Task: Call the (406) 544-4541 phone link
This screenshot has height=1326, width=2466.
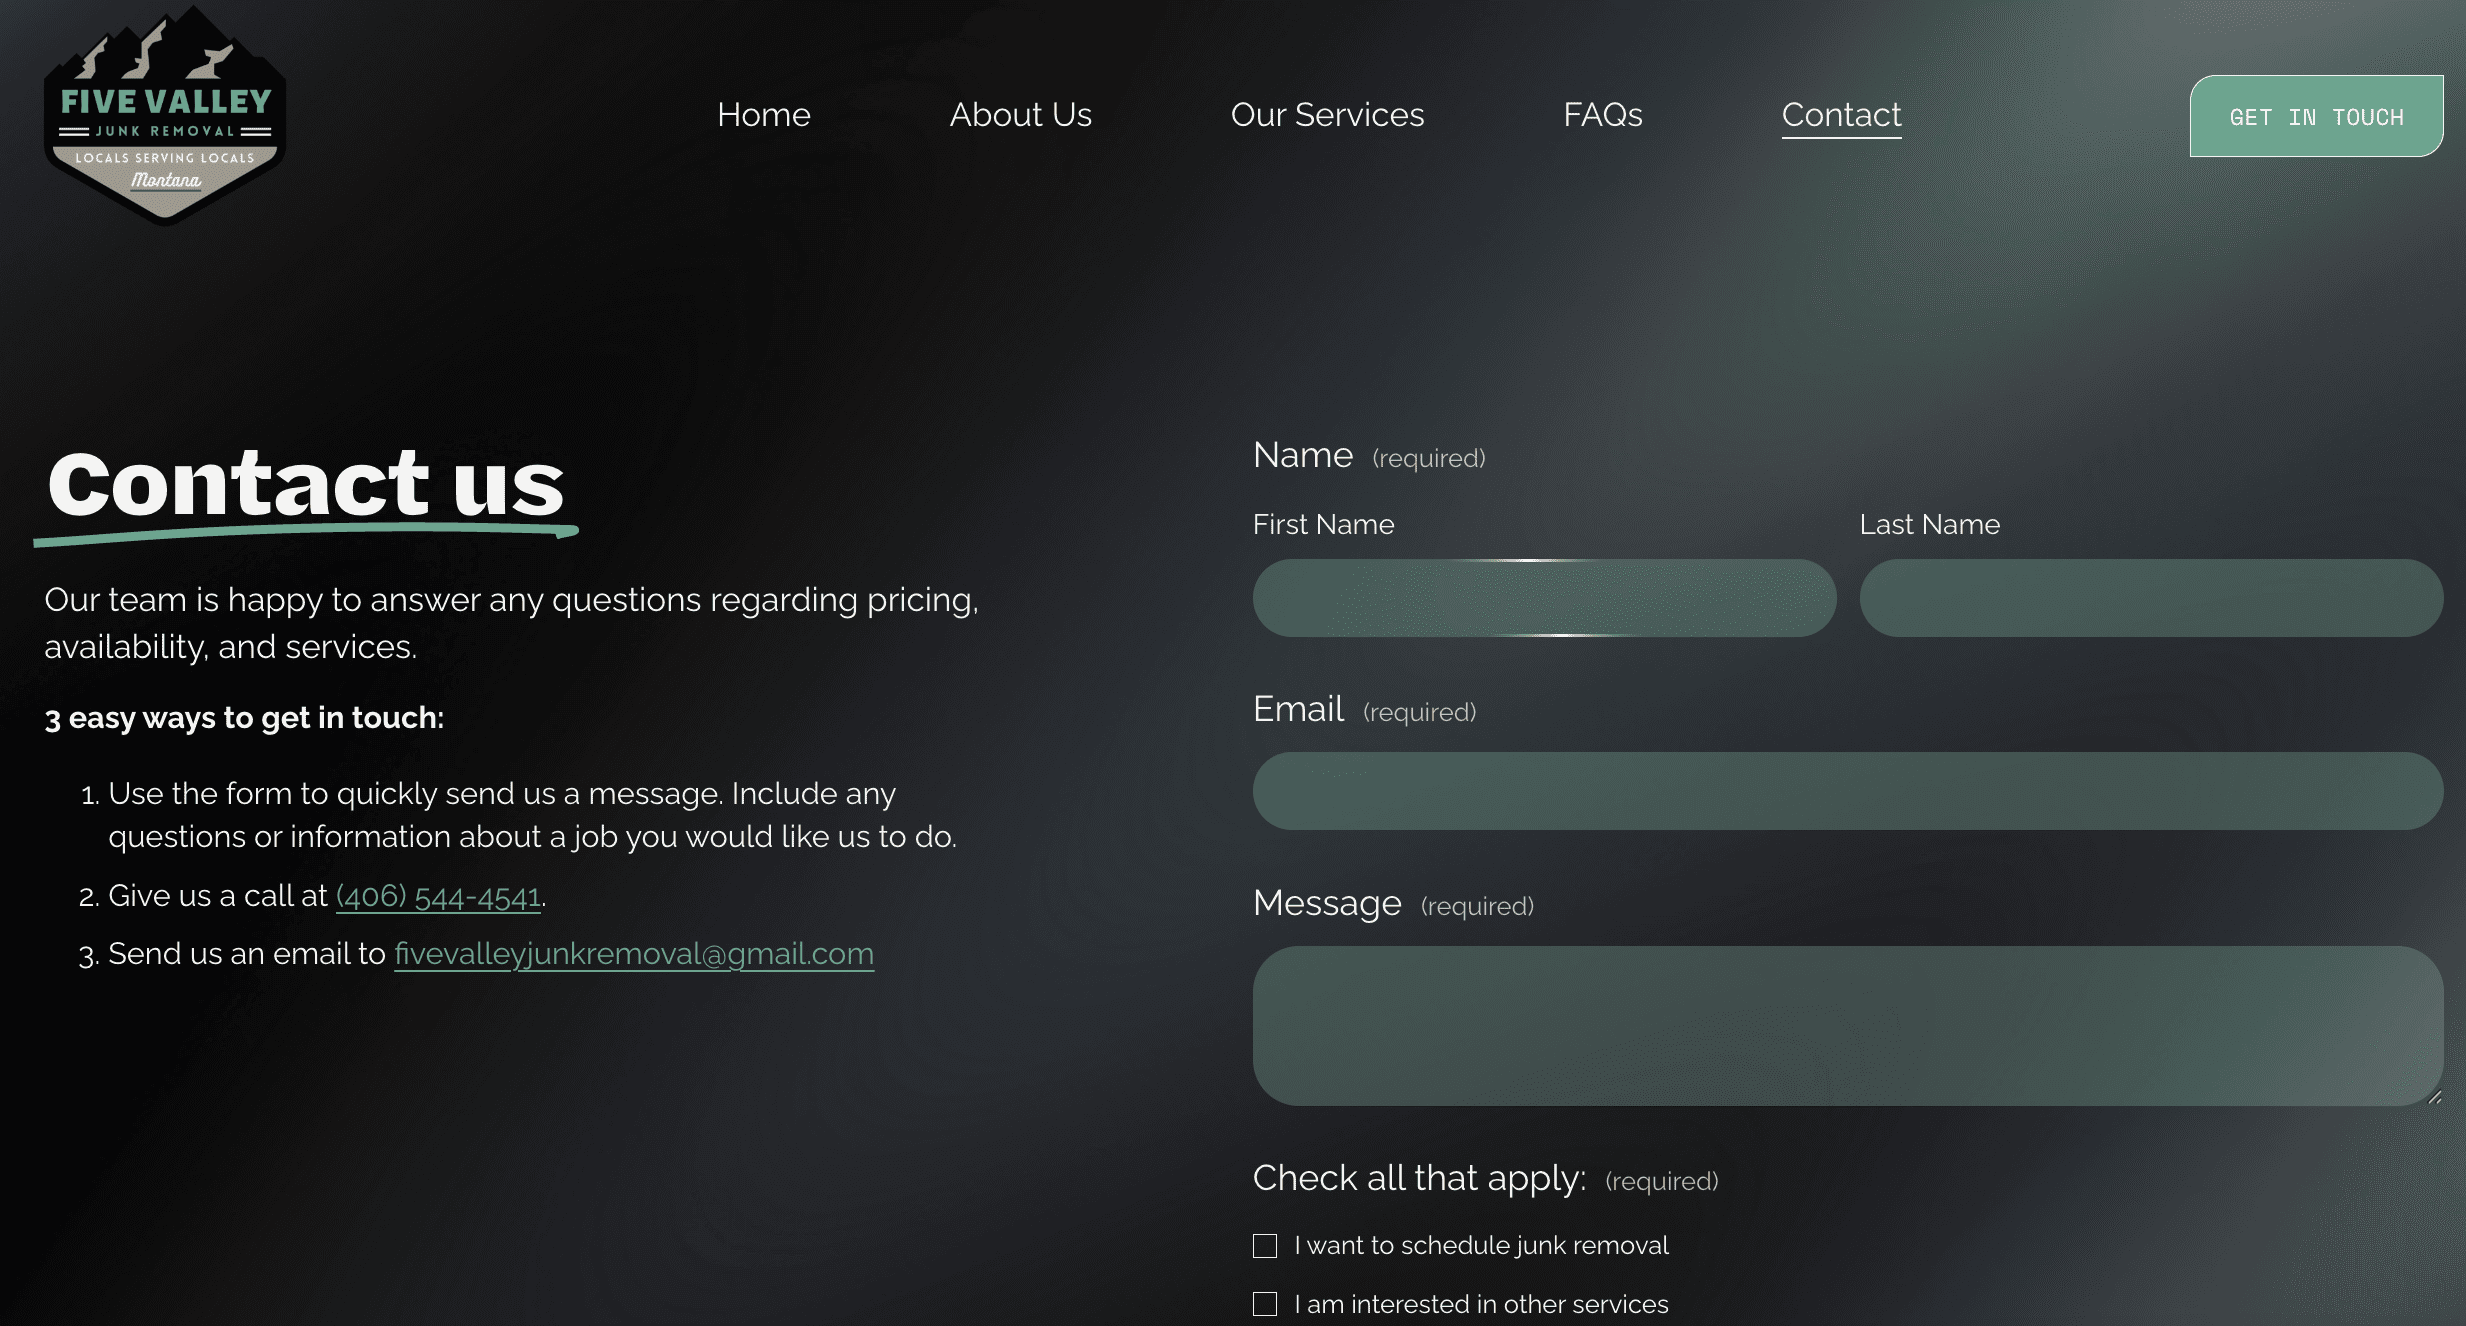Action: 438,896
